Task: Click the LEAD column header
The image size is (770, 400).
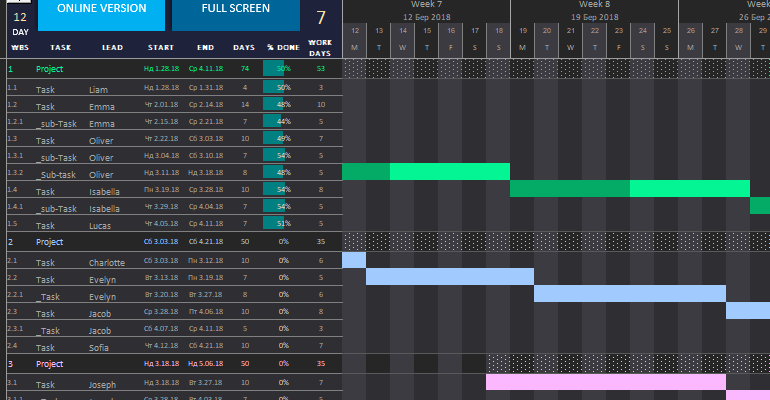Action: click(x=112, y=47)
